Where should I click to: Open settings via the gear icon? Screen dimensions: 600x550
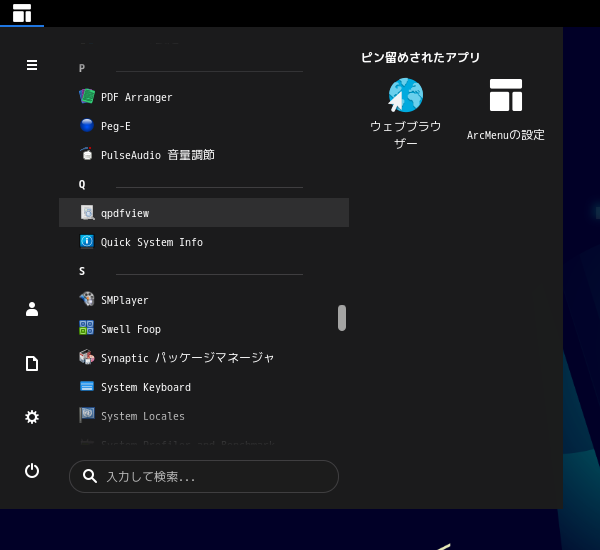(x=32, y=417)
